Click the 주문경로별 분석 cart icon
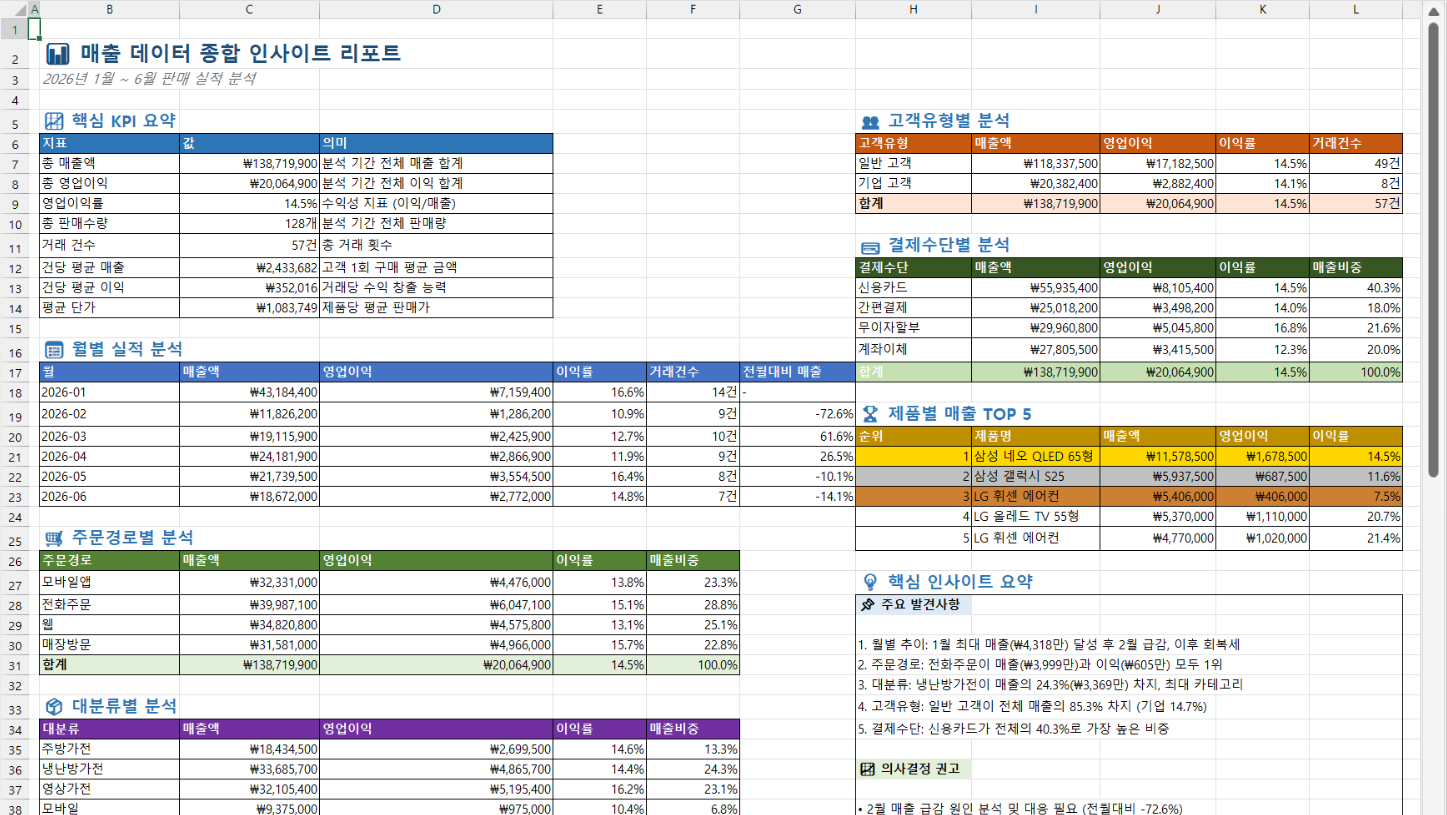This screenshot has height=815, width=1447. click(54, 538)
